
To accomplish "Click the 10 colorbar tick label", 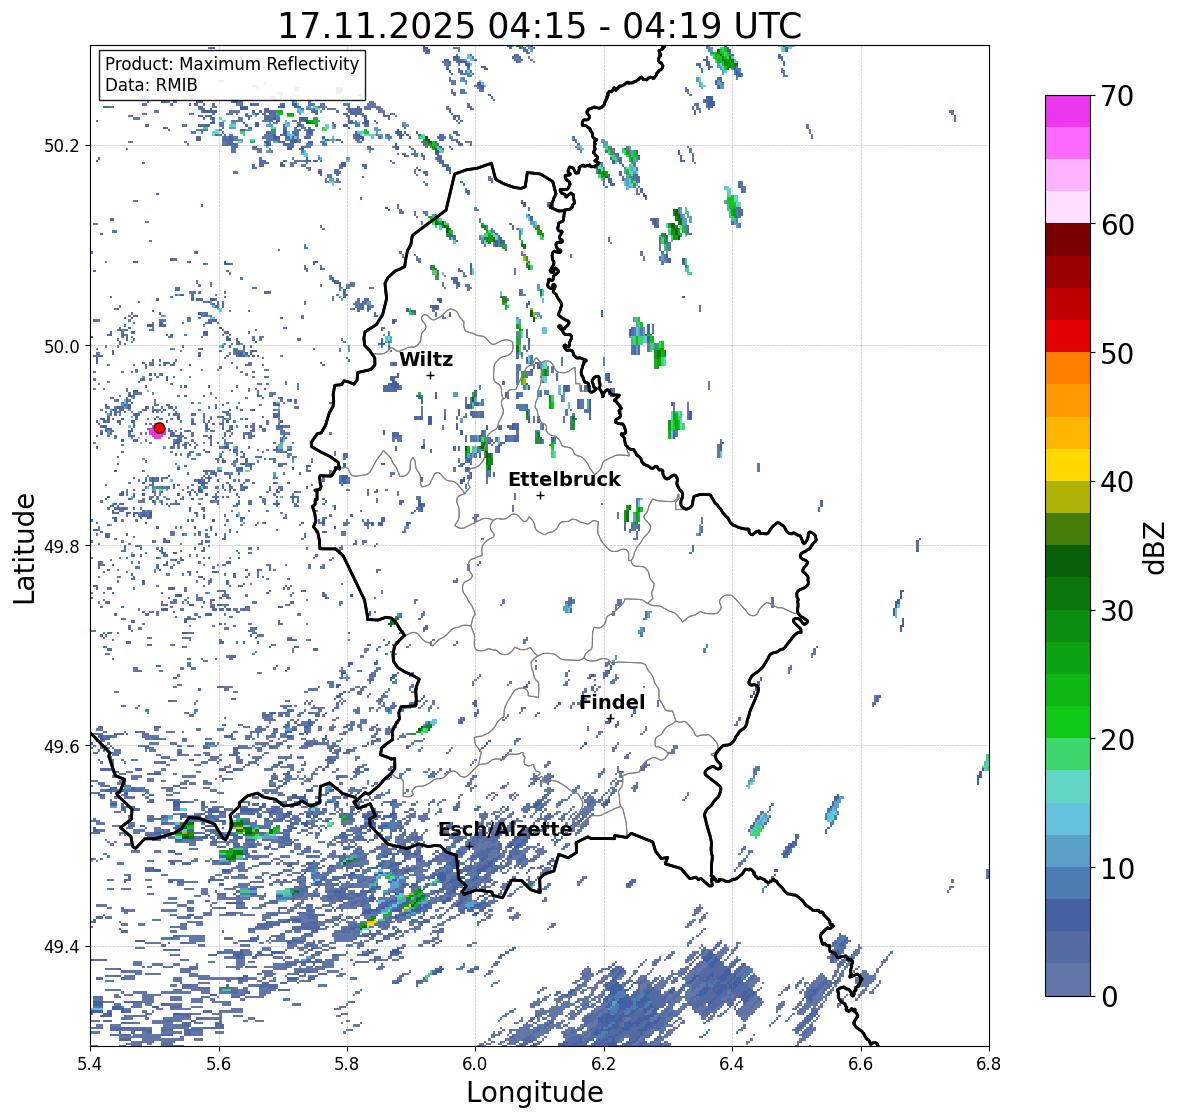I will point(1116,868).
